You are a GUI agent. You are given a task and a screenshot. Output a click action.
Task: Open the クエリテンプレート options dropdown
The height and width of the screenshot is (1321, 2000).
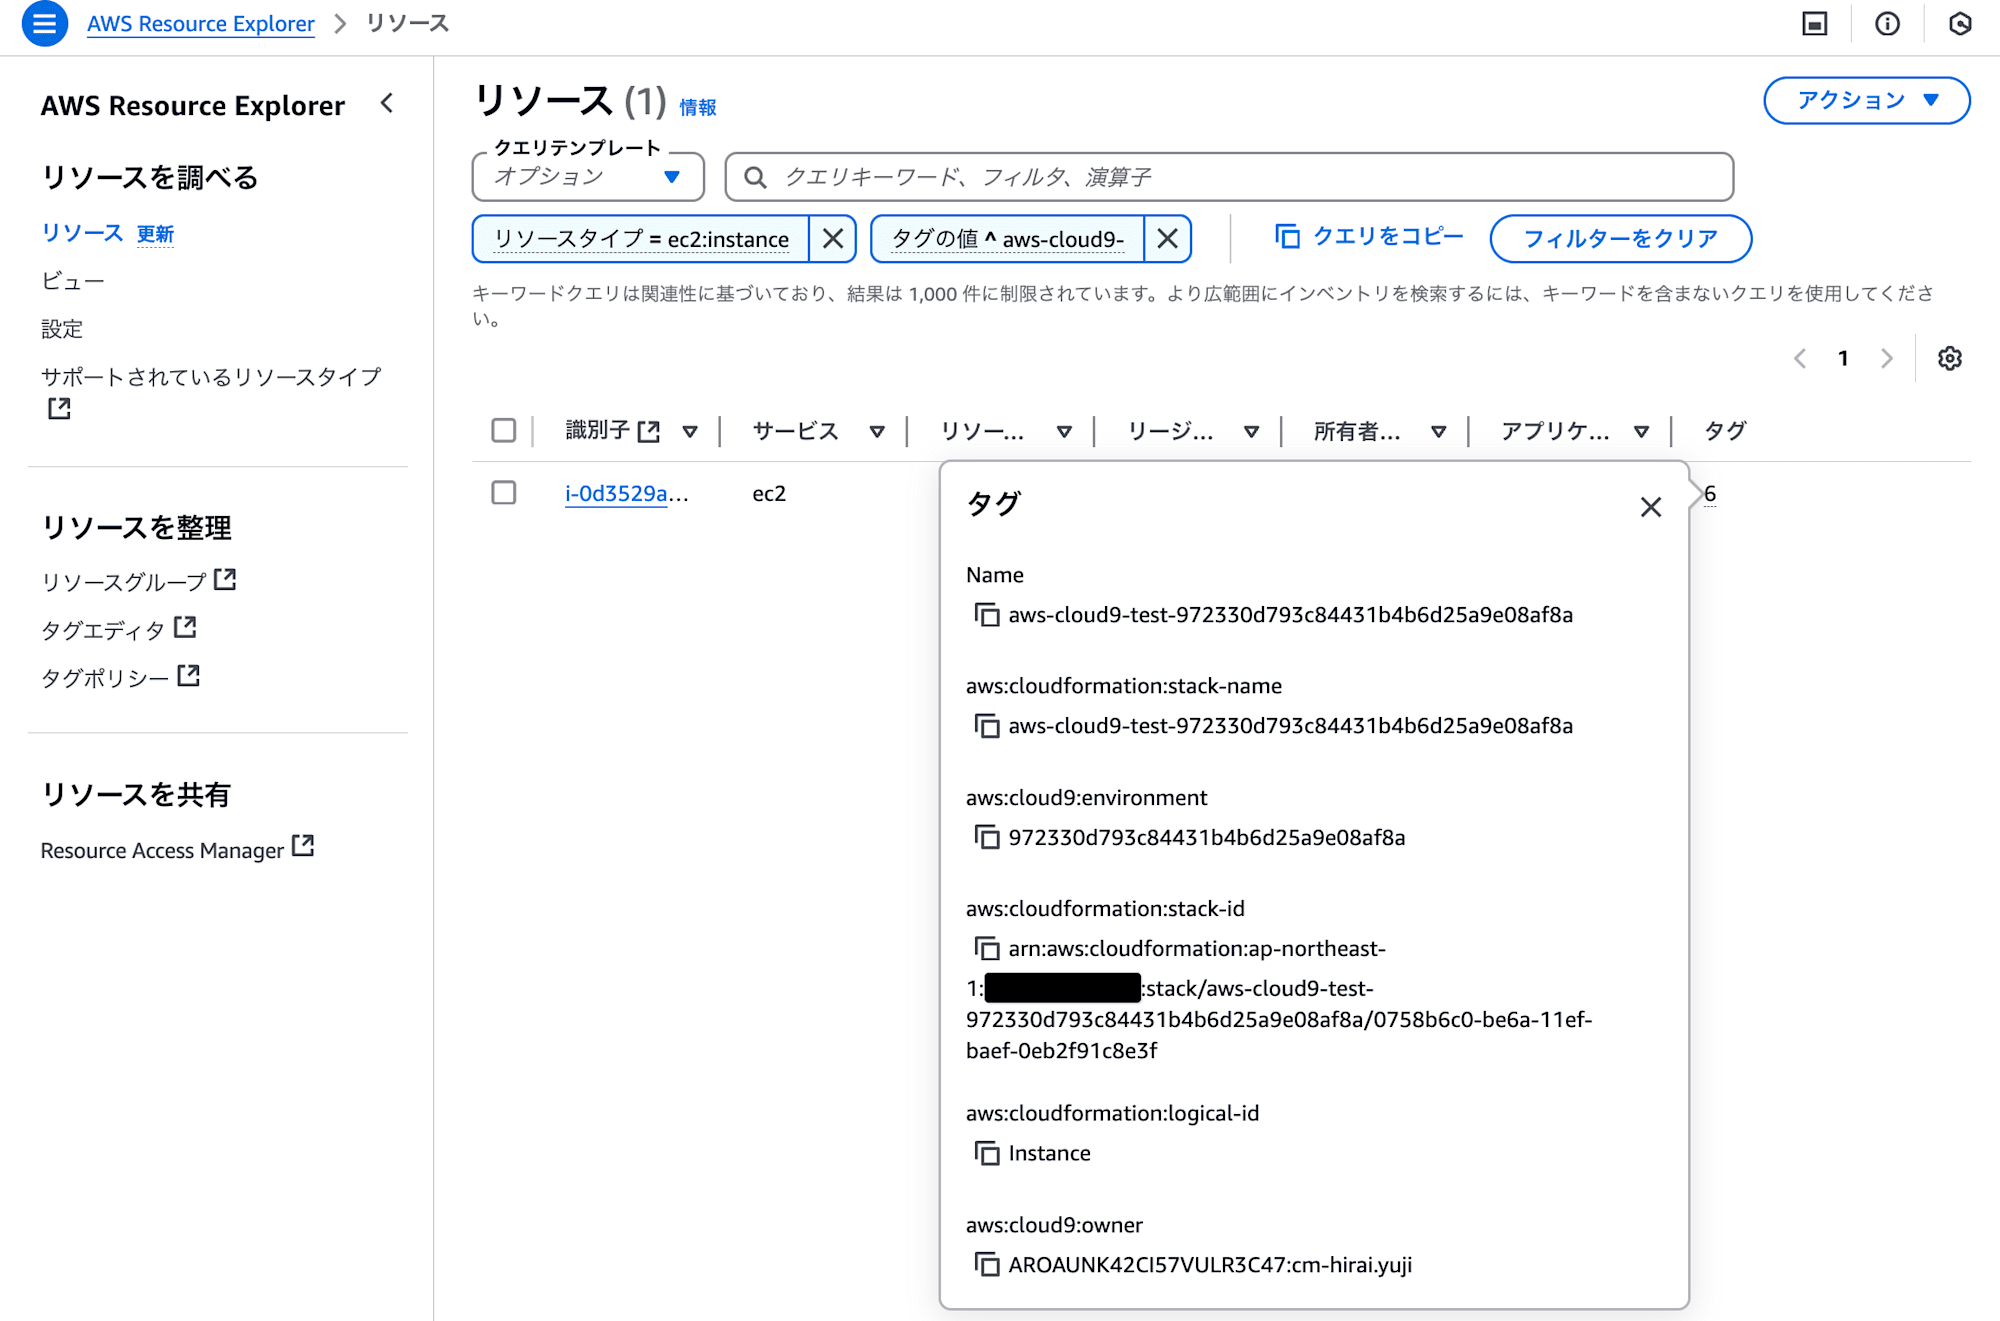588,177
